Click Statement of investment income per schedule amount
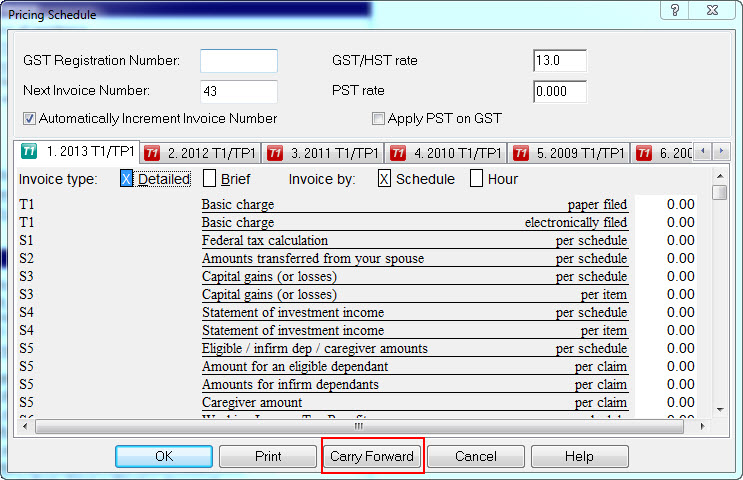The height and width of the screenshot is (480, 743). tap(666, 312)
